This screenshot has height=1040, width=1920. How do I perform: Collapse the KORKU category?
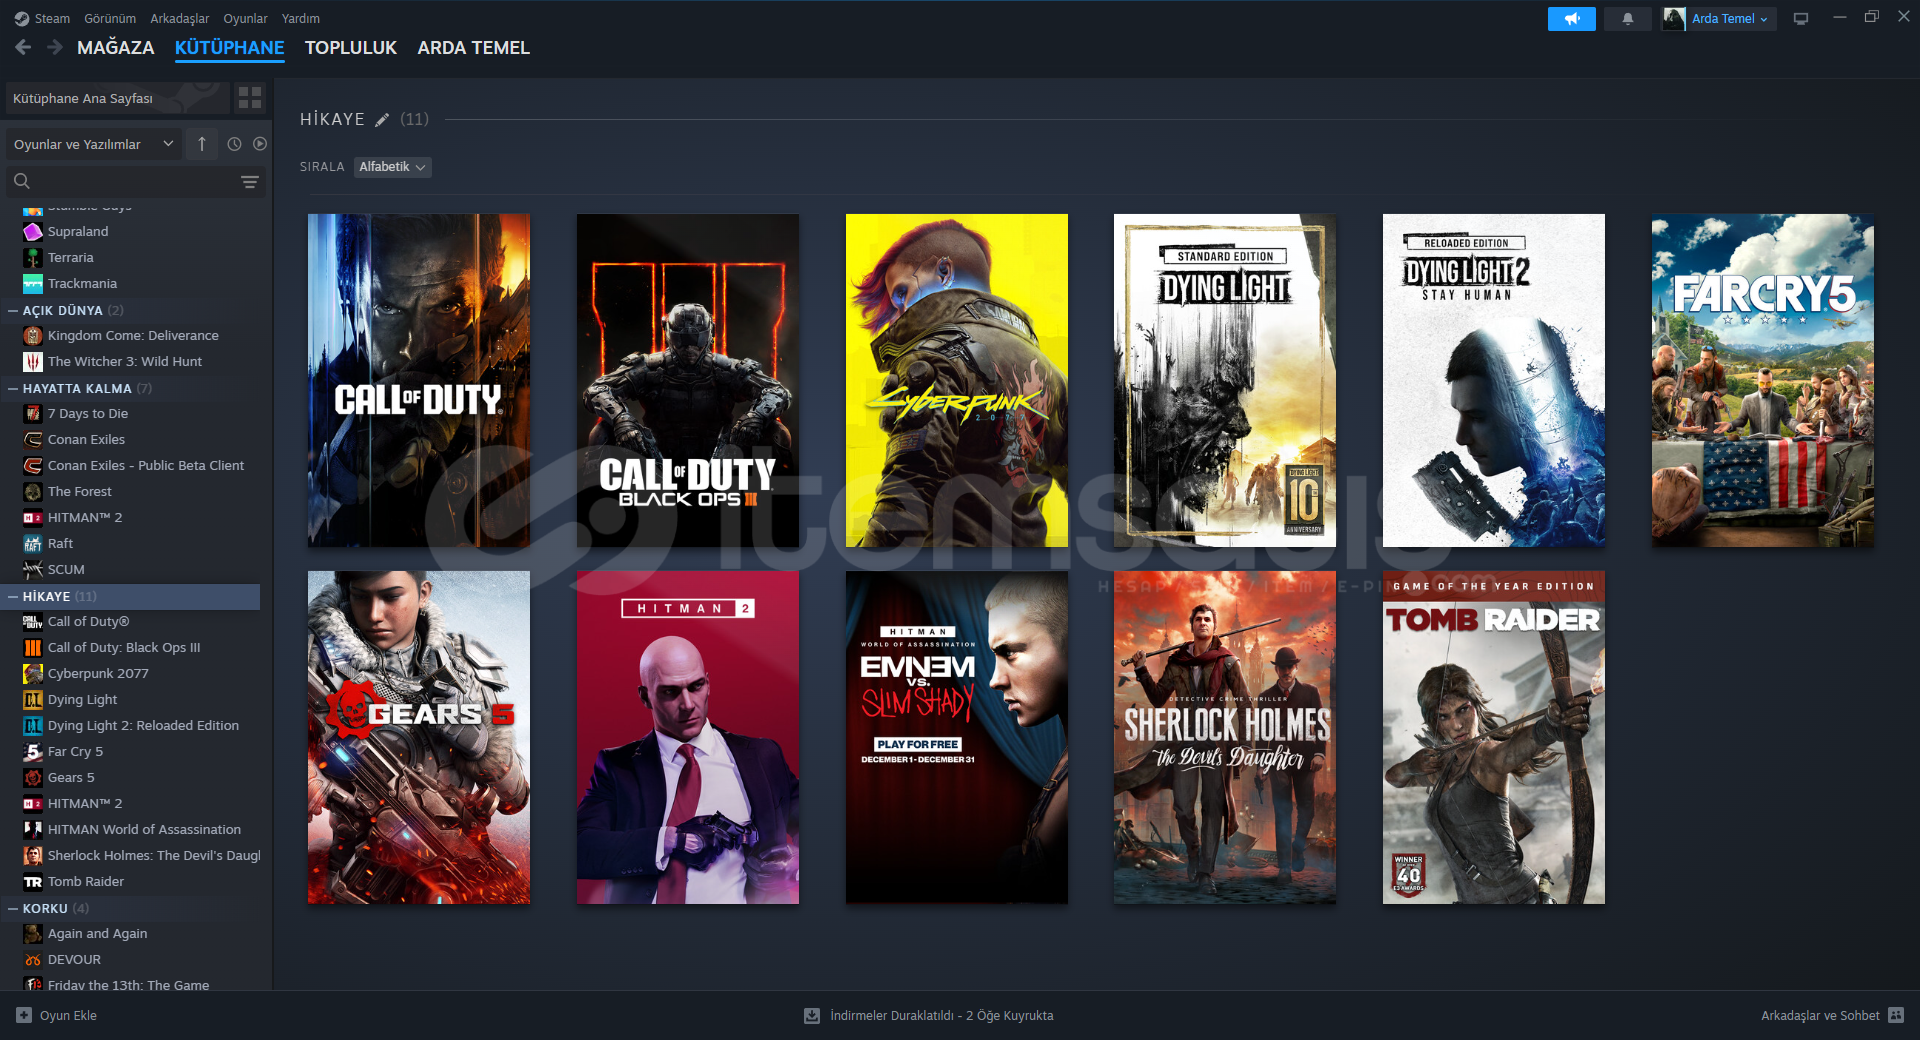point(13,908)
